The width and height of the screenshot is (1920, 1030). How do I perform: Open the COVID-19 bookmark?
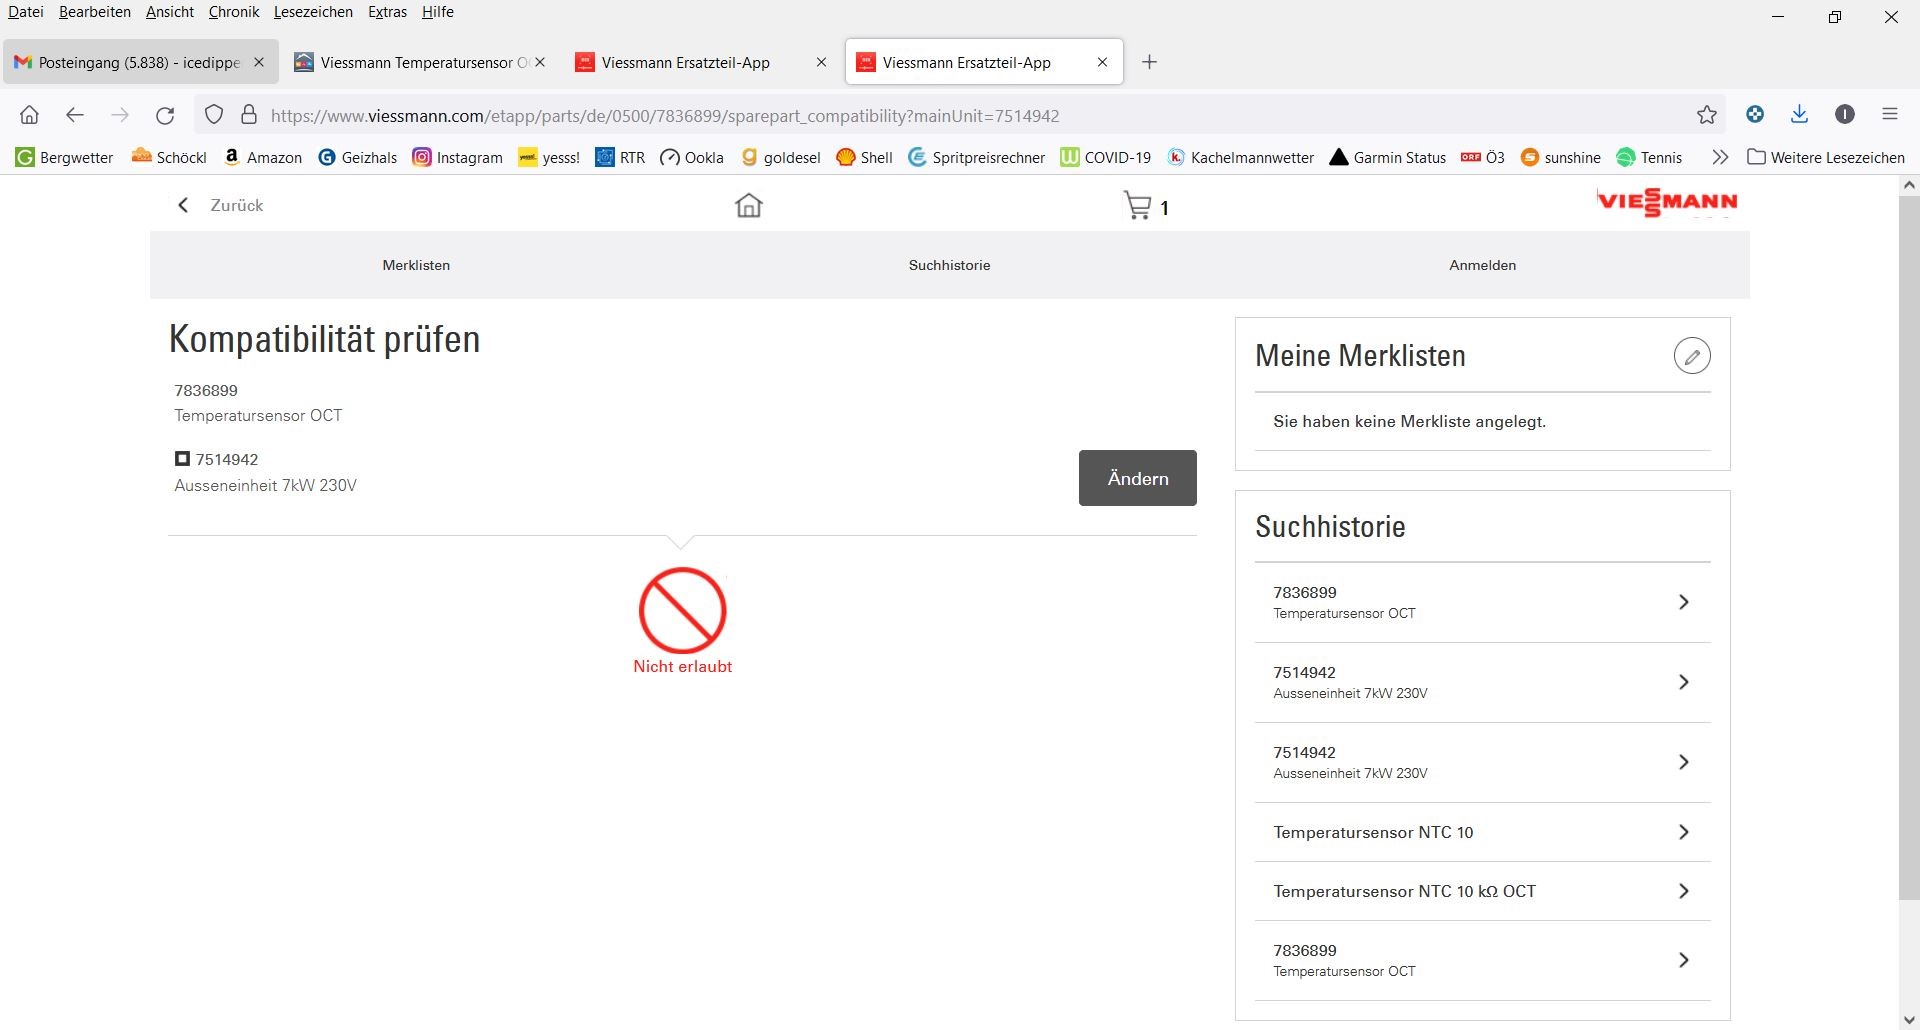tap(1106, 157)
